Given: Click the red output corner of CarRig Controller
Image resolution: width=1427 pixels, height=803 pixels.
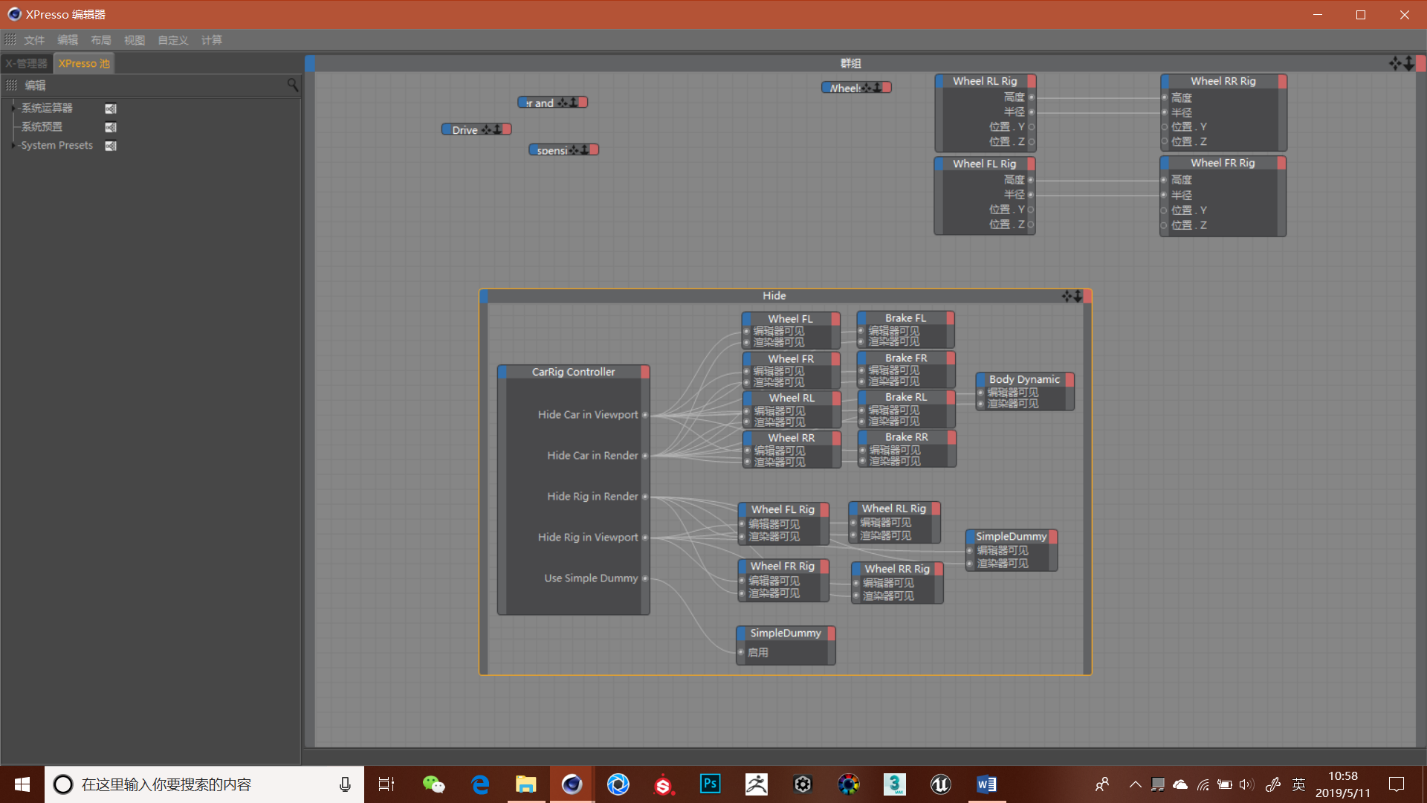Looking at the screenshot, I should 645,372.
